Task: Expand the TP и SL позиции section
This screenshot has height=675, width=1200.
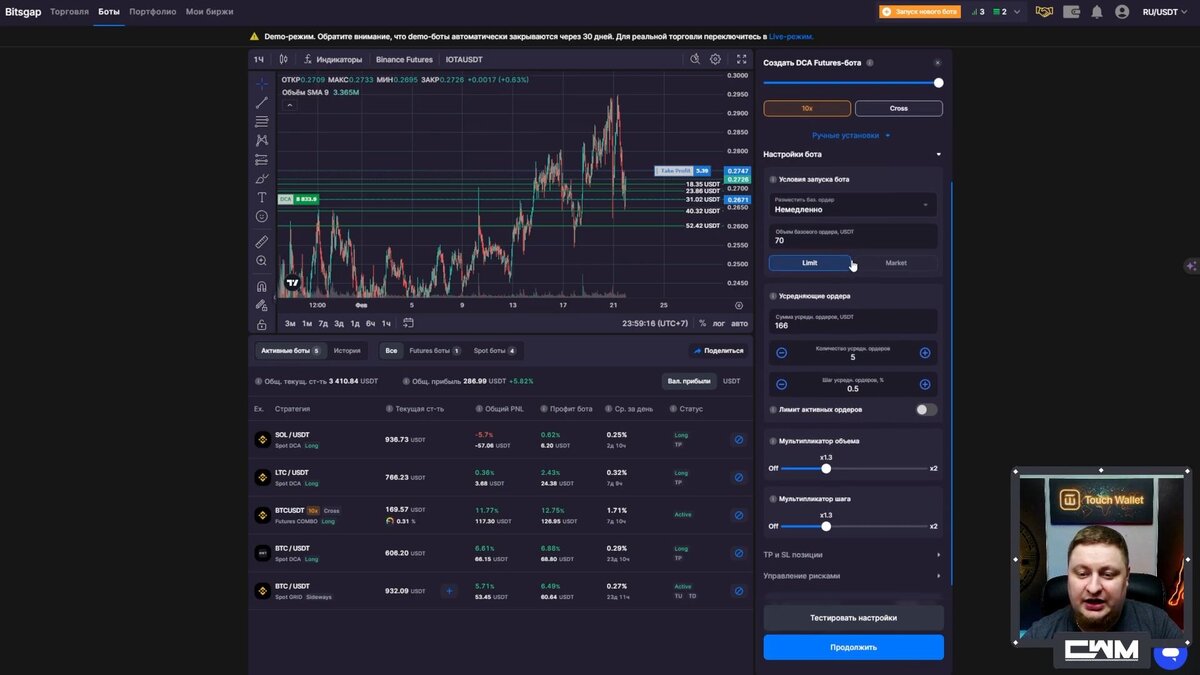Action: [x=853, y=554]
